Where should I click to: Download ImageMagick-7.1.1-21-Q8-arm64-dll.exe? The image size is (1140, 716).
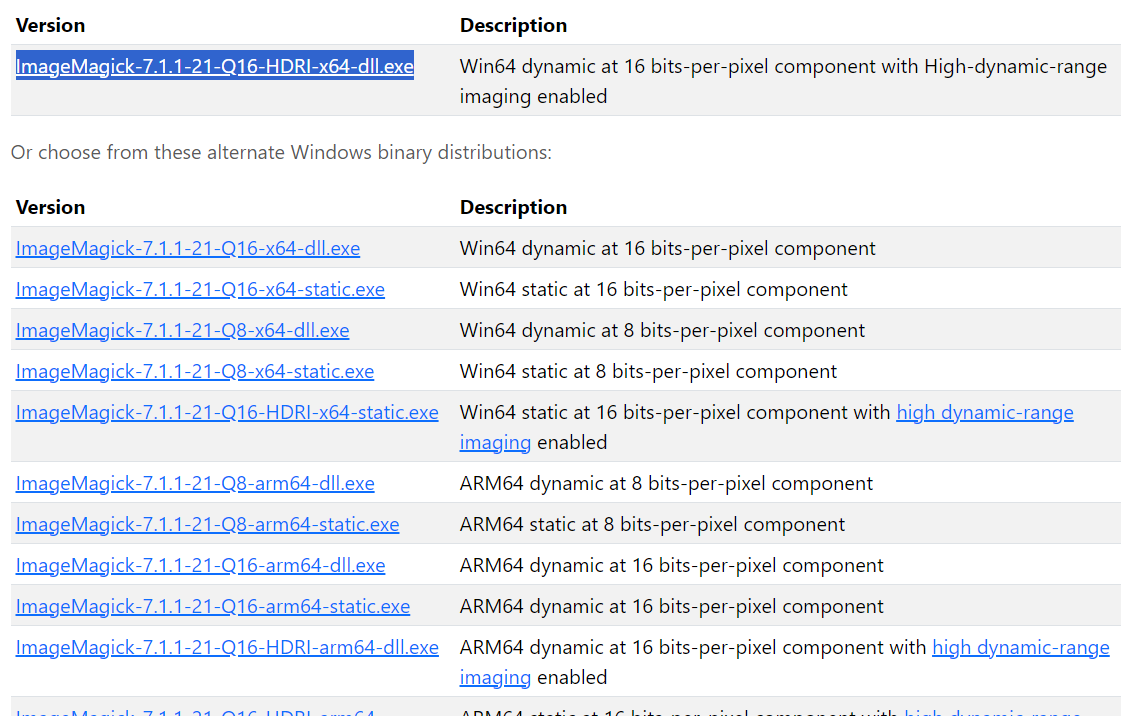(x=195, y=483)
